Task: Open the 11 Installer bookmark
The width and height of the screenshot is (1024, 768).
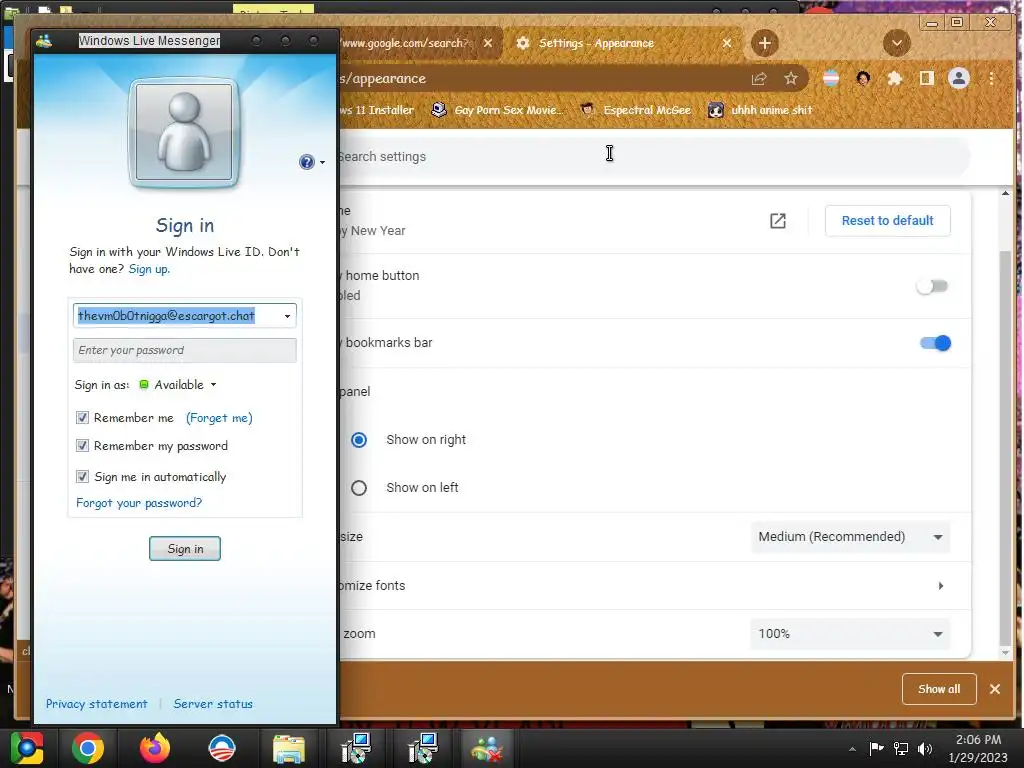Action: point(377,110)
